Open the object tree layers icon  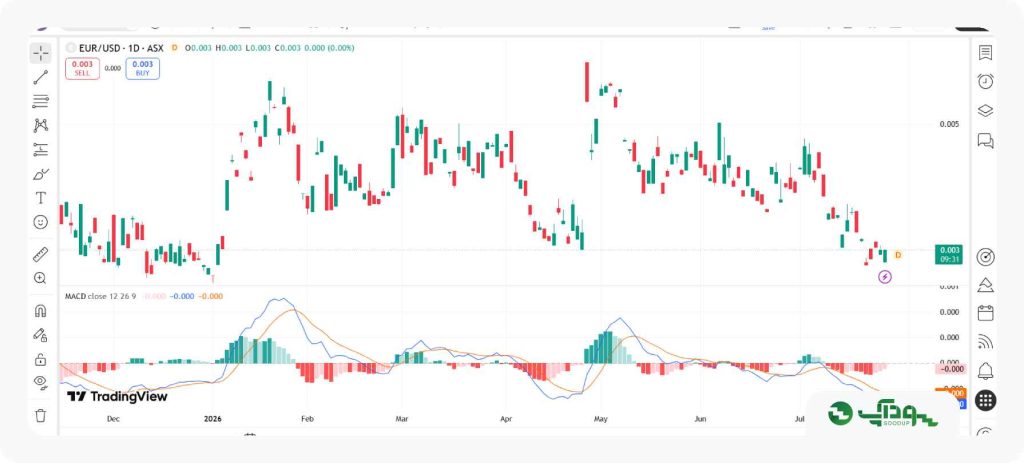point(985,110)
